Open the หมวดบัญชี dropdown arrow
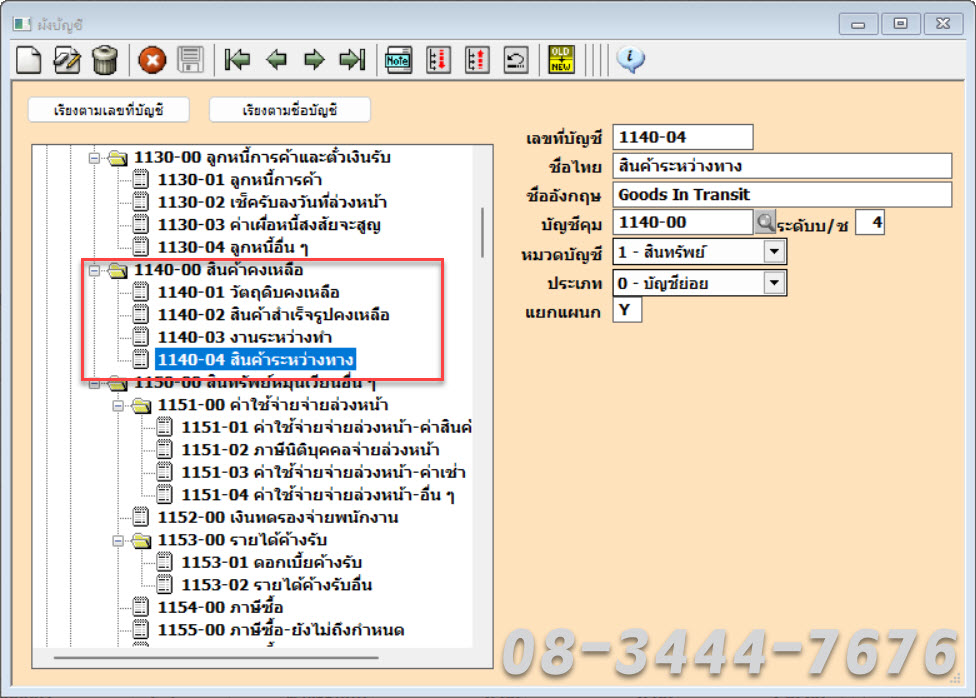976x698 pixels. [x=774, y=252]
